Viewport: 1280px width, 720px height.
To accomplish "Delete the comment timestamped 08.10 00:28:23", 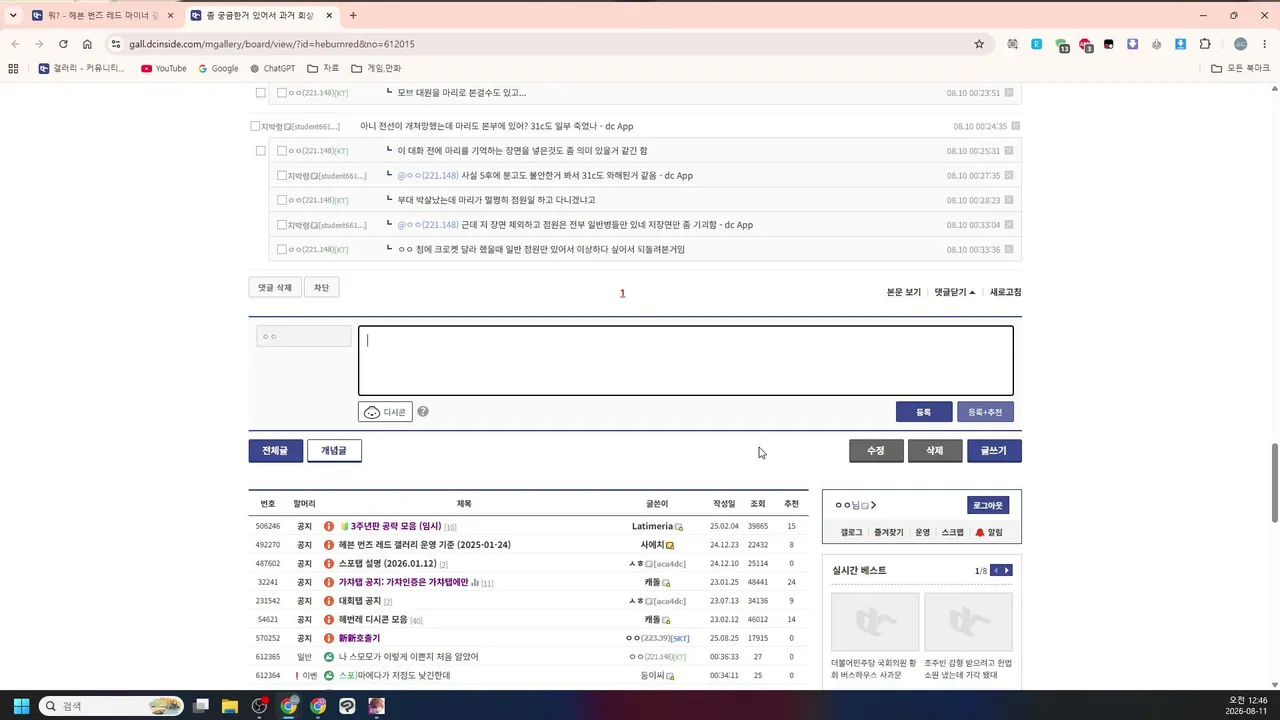I will 1009,200.
